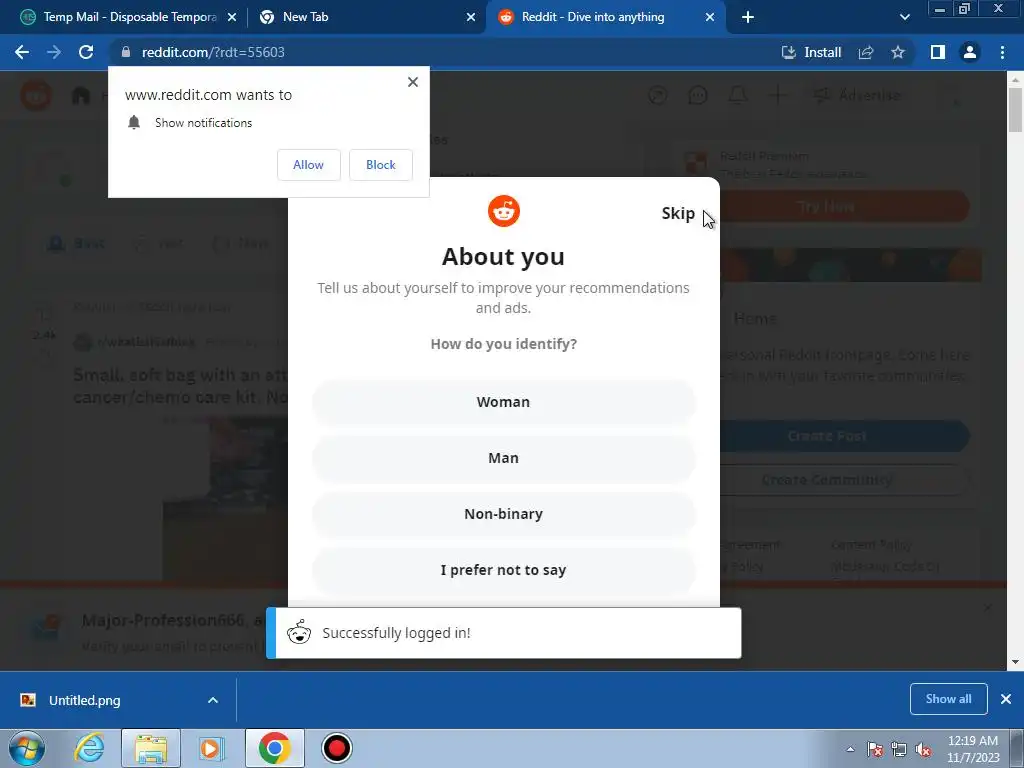The width and height of the screenshot is (1024, 768).
Task: Expand the Untitled.png download options arrow
Action: 213,700
